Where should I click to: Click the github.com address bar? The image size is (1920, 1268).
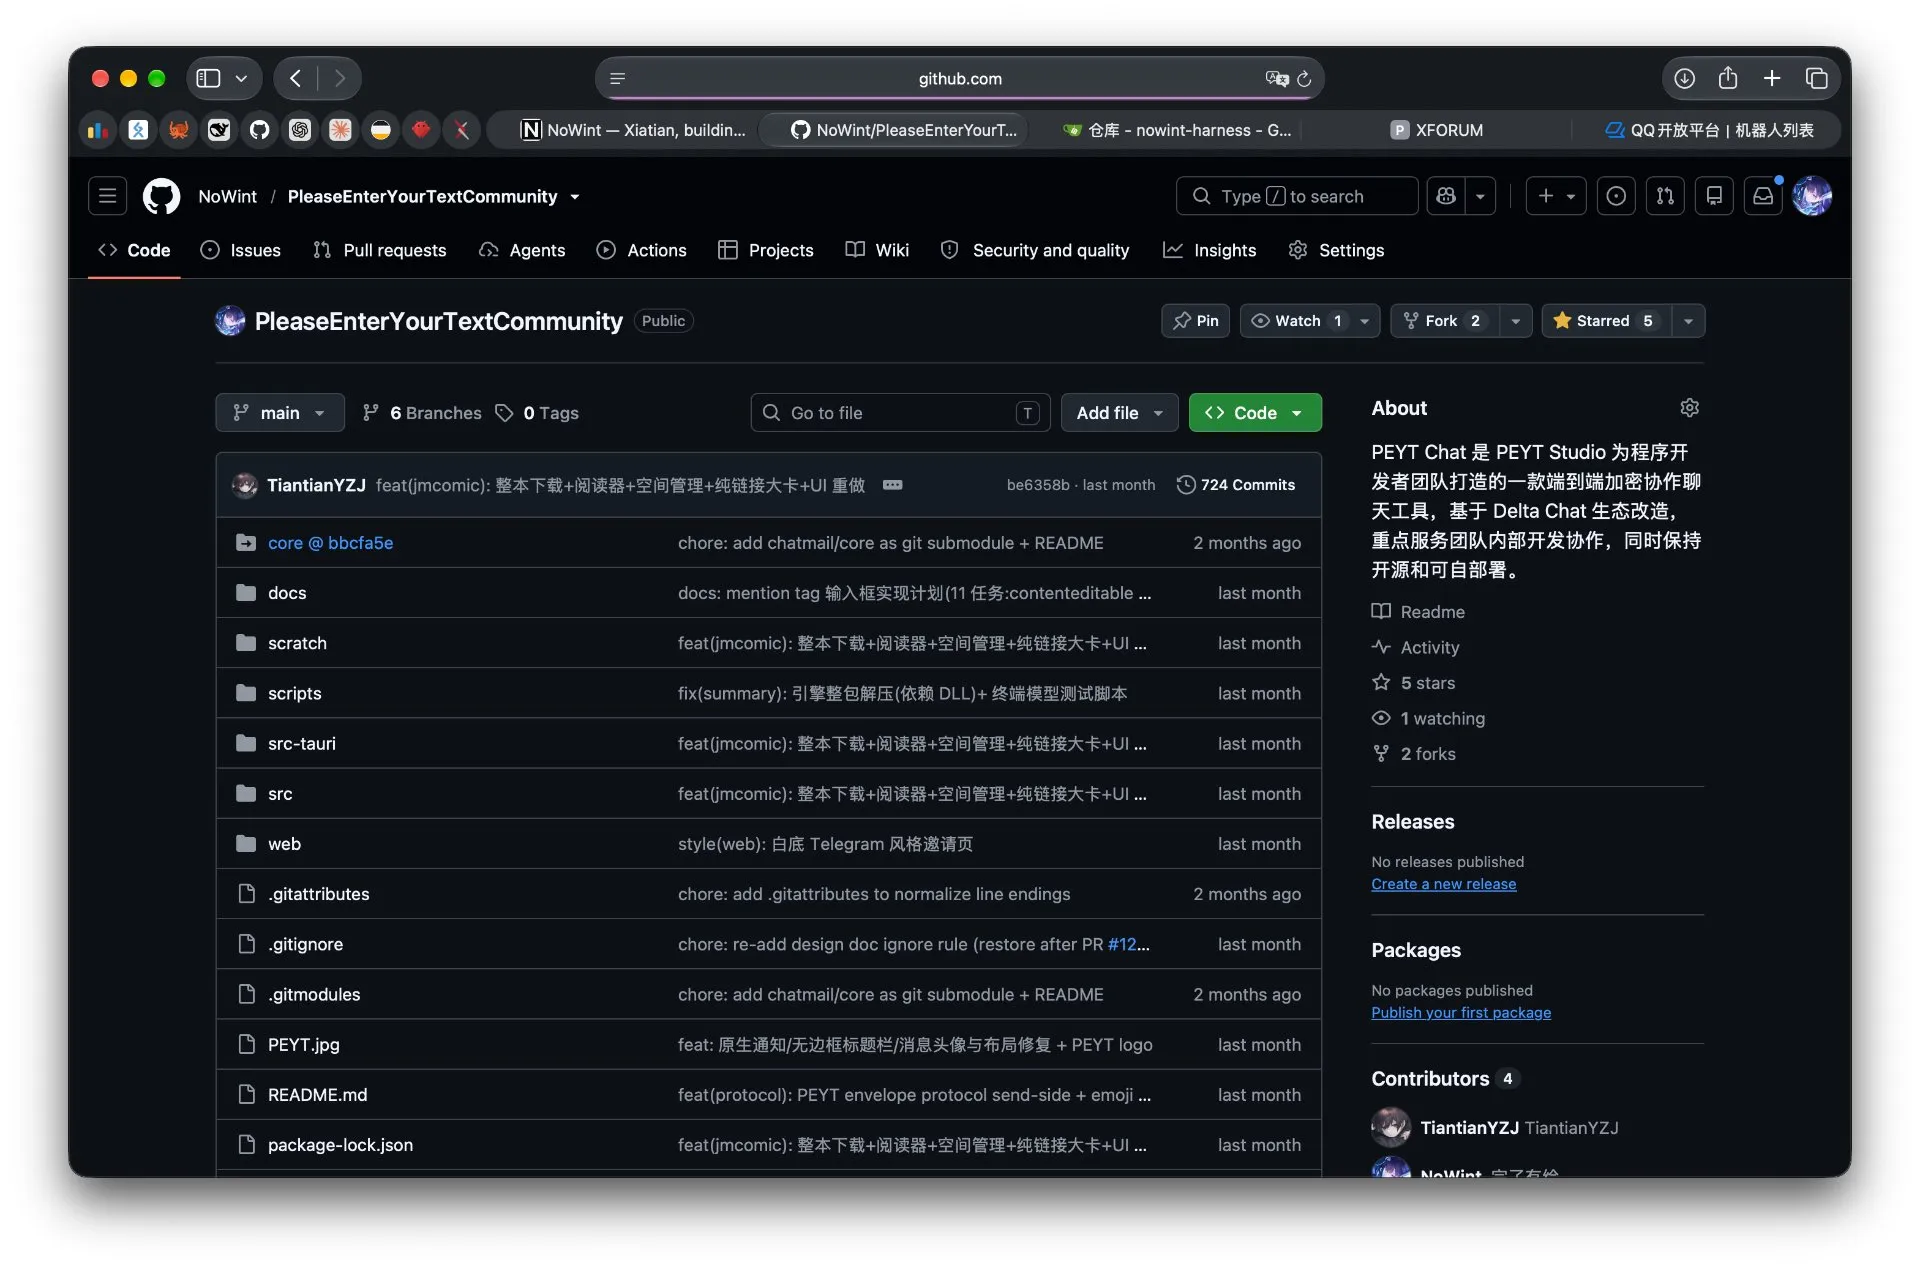960,78
